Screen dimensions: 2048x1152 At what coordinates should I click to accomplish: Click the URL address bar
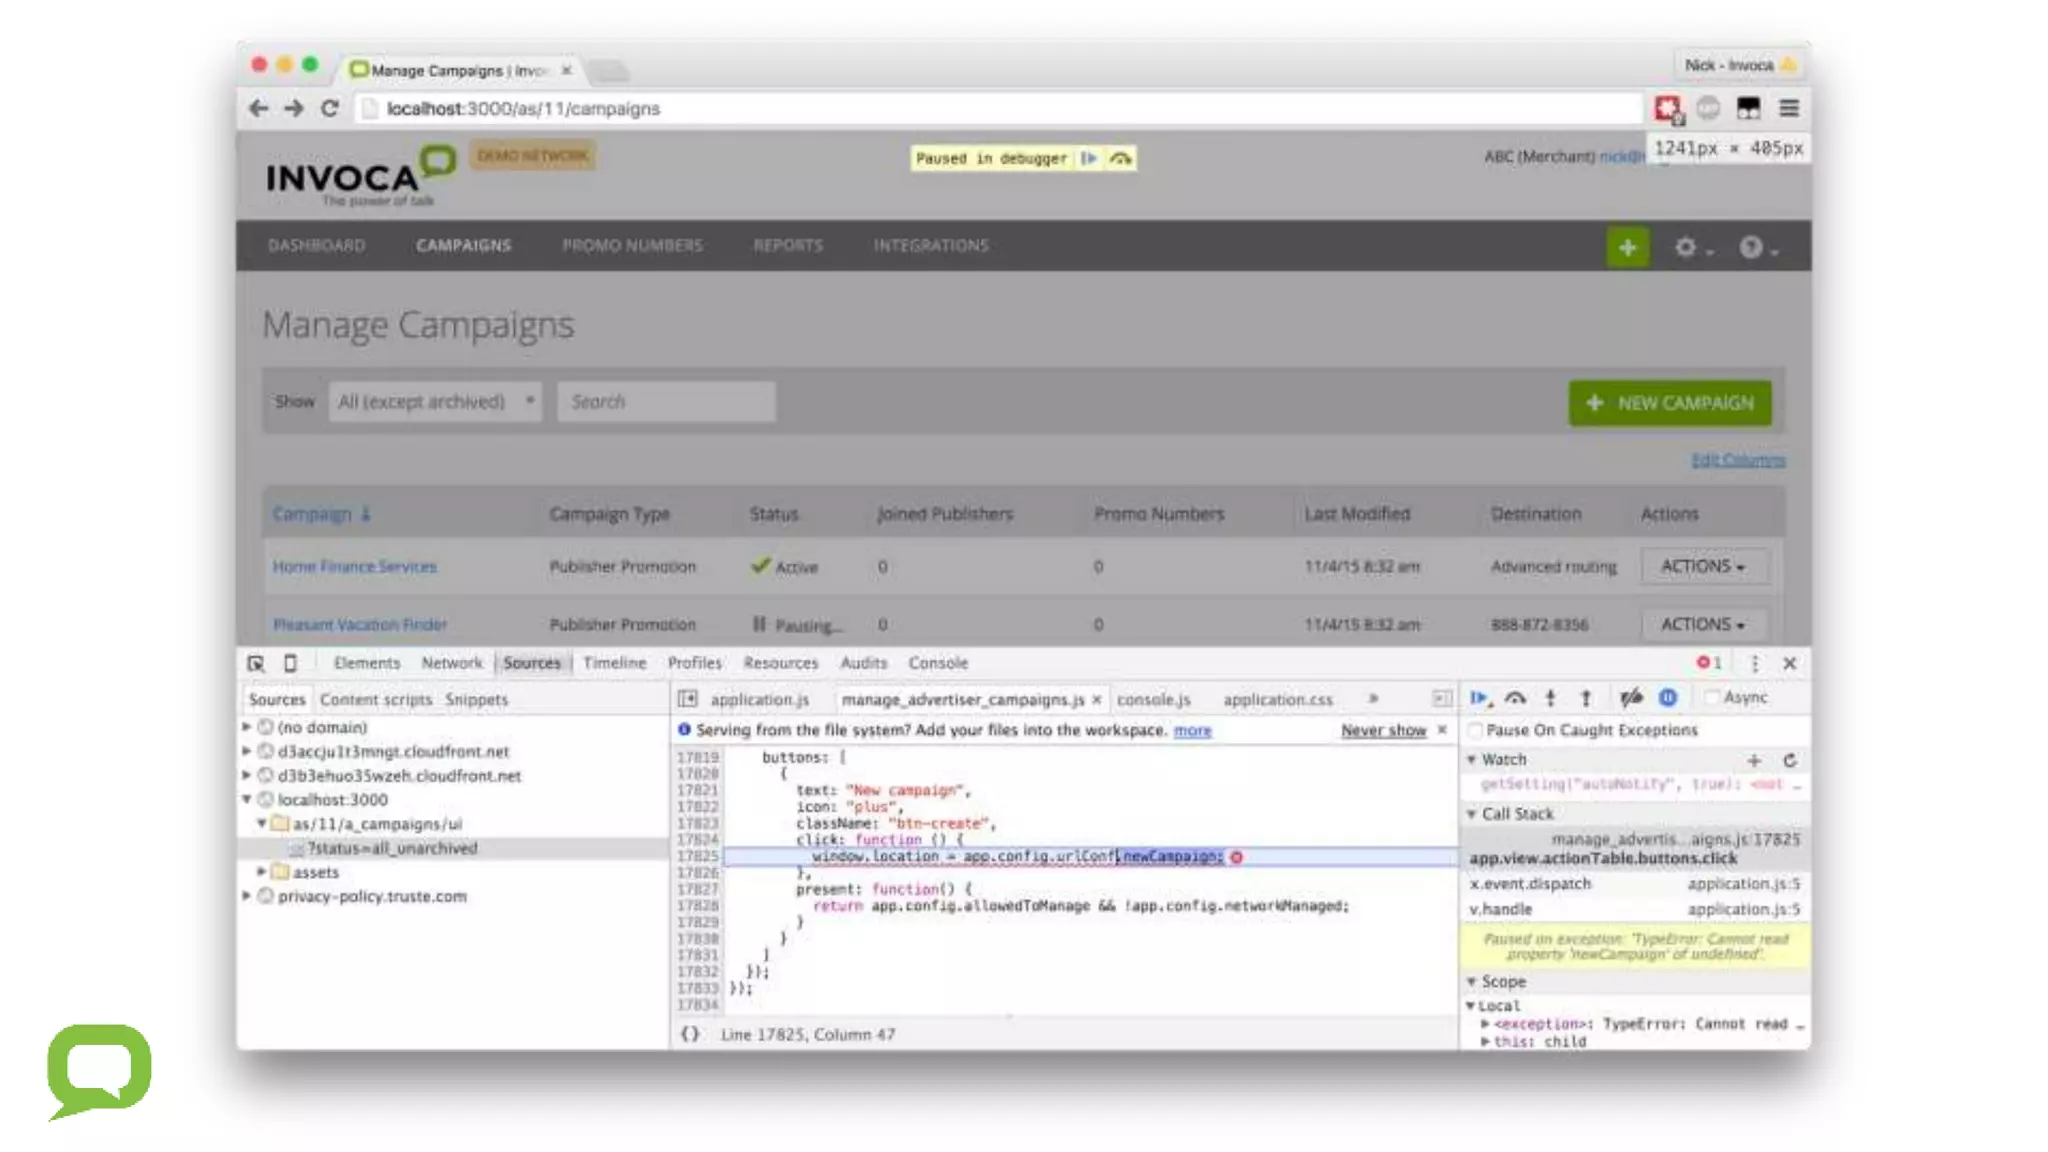(1000, 108)
